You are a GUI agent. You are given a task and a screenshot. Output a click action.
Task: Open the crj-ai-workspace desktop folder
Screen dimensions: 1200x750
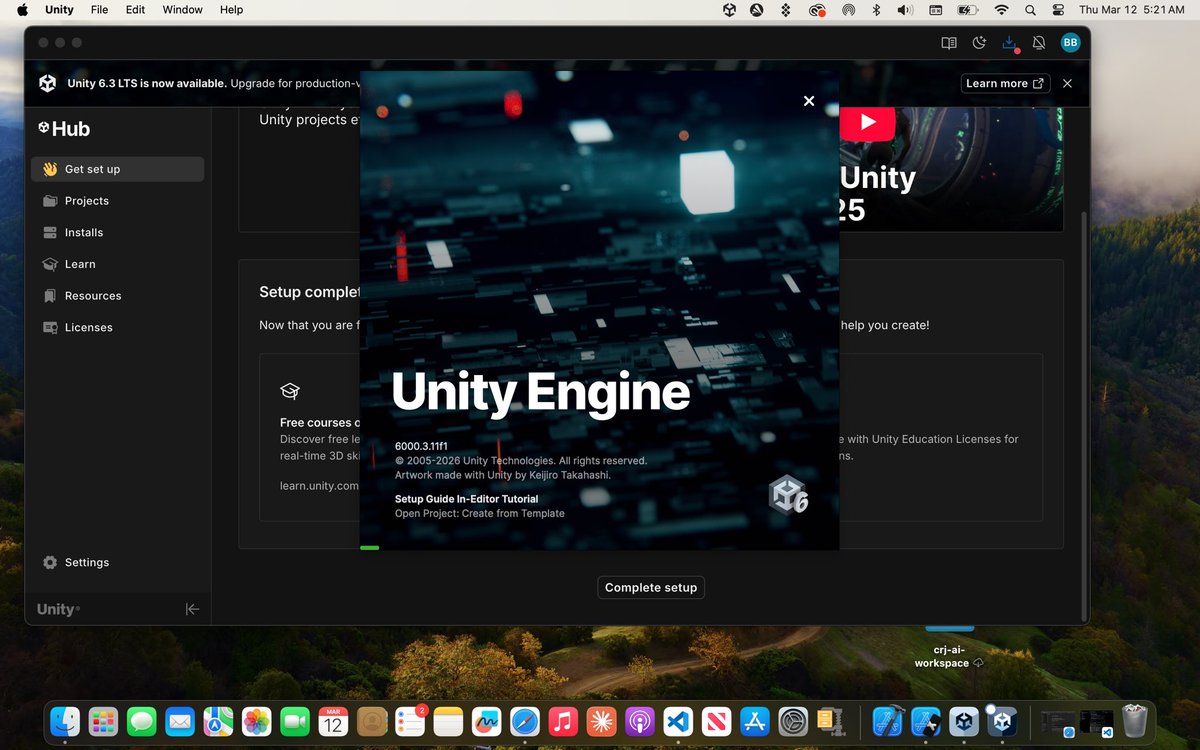point(949,645)
